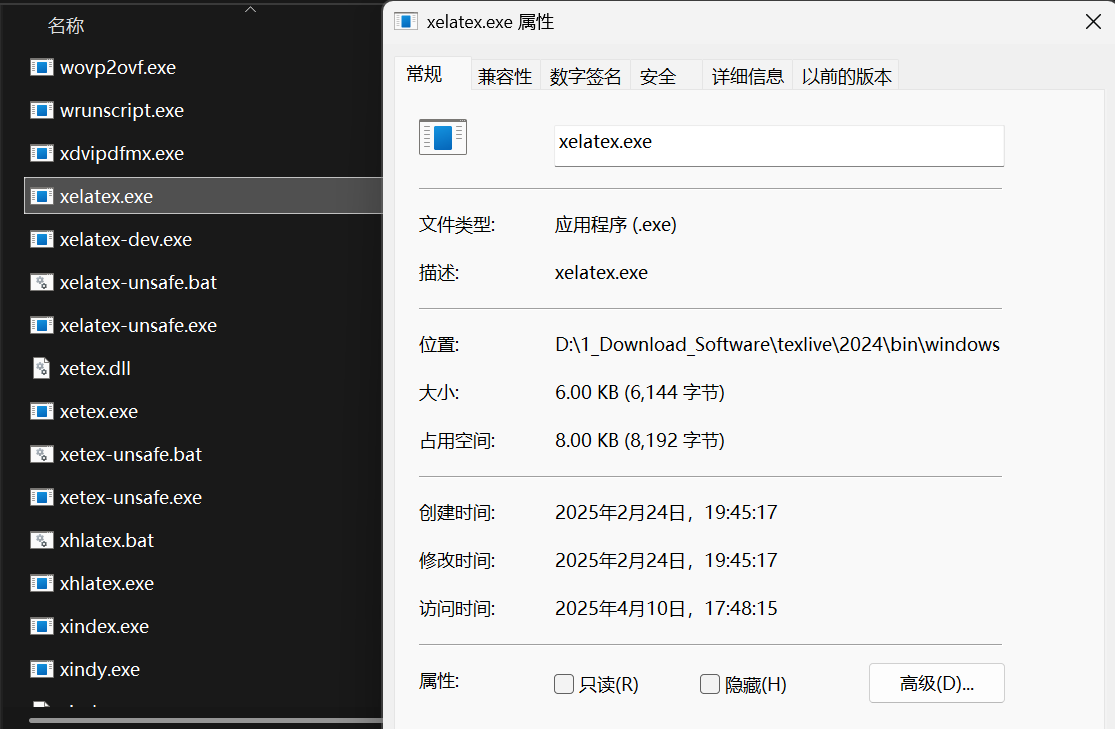Click the xelatex-unsafe.bat batch file icon
Image resolution: width=1115 pixels, height=729 pixels.
pos(41,283)
